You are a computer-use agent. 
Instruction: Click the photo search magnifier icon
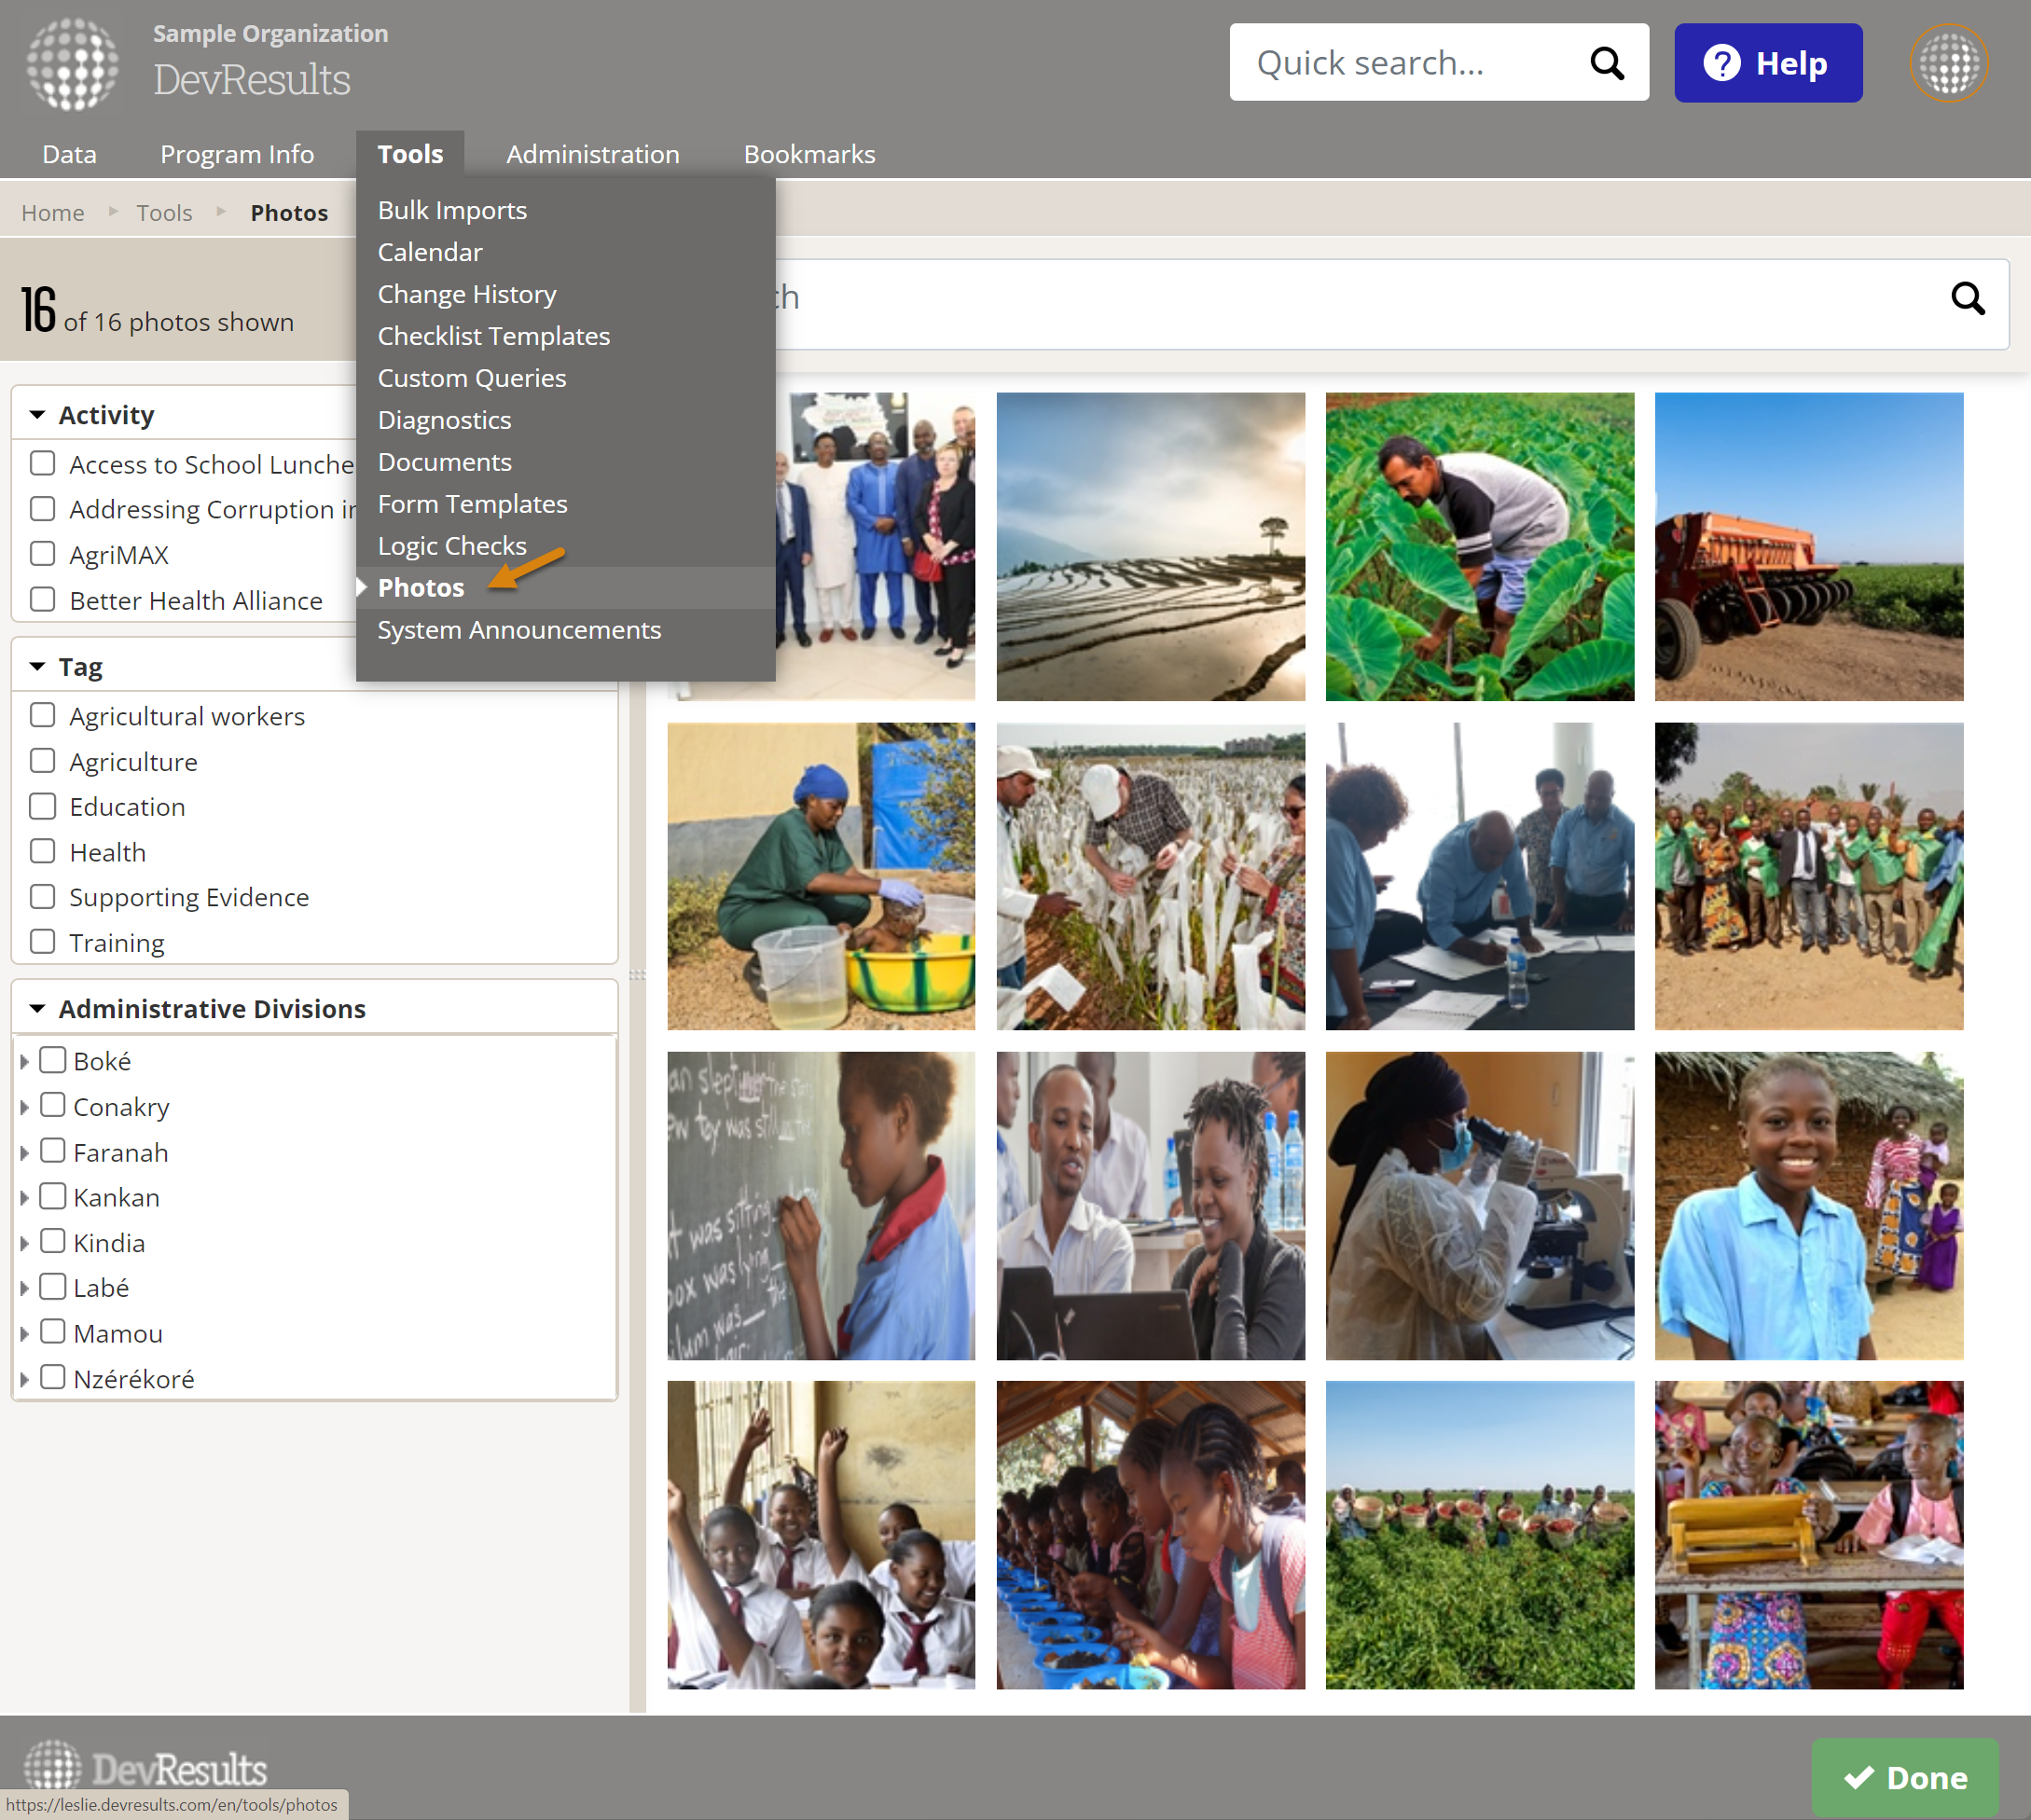click(x=1967, y=298)
